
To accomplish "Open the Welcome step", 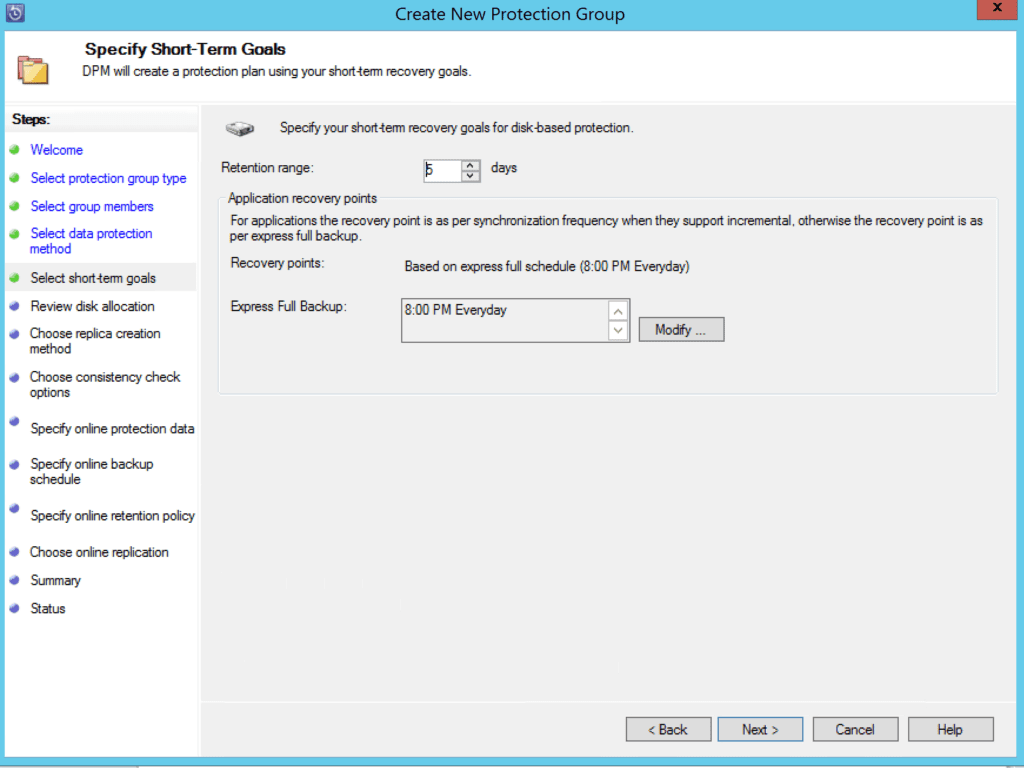I will (x=57, y=150).
